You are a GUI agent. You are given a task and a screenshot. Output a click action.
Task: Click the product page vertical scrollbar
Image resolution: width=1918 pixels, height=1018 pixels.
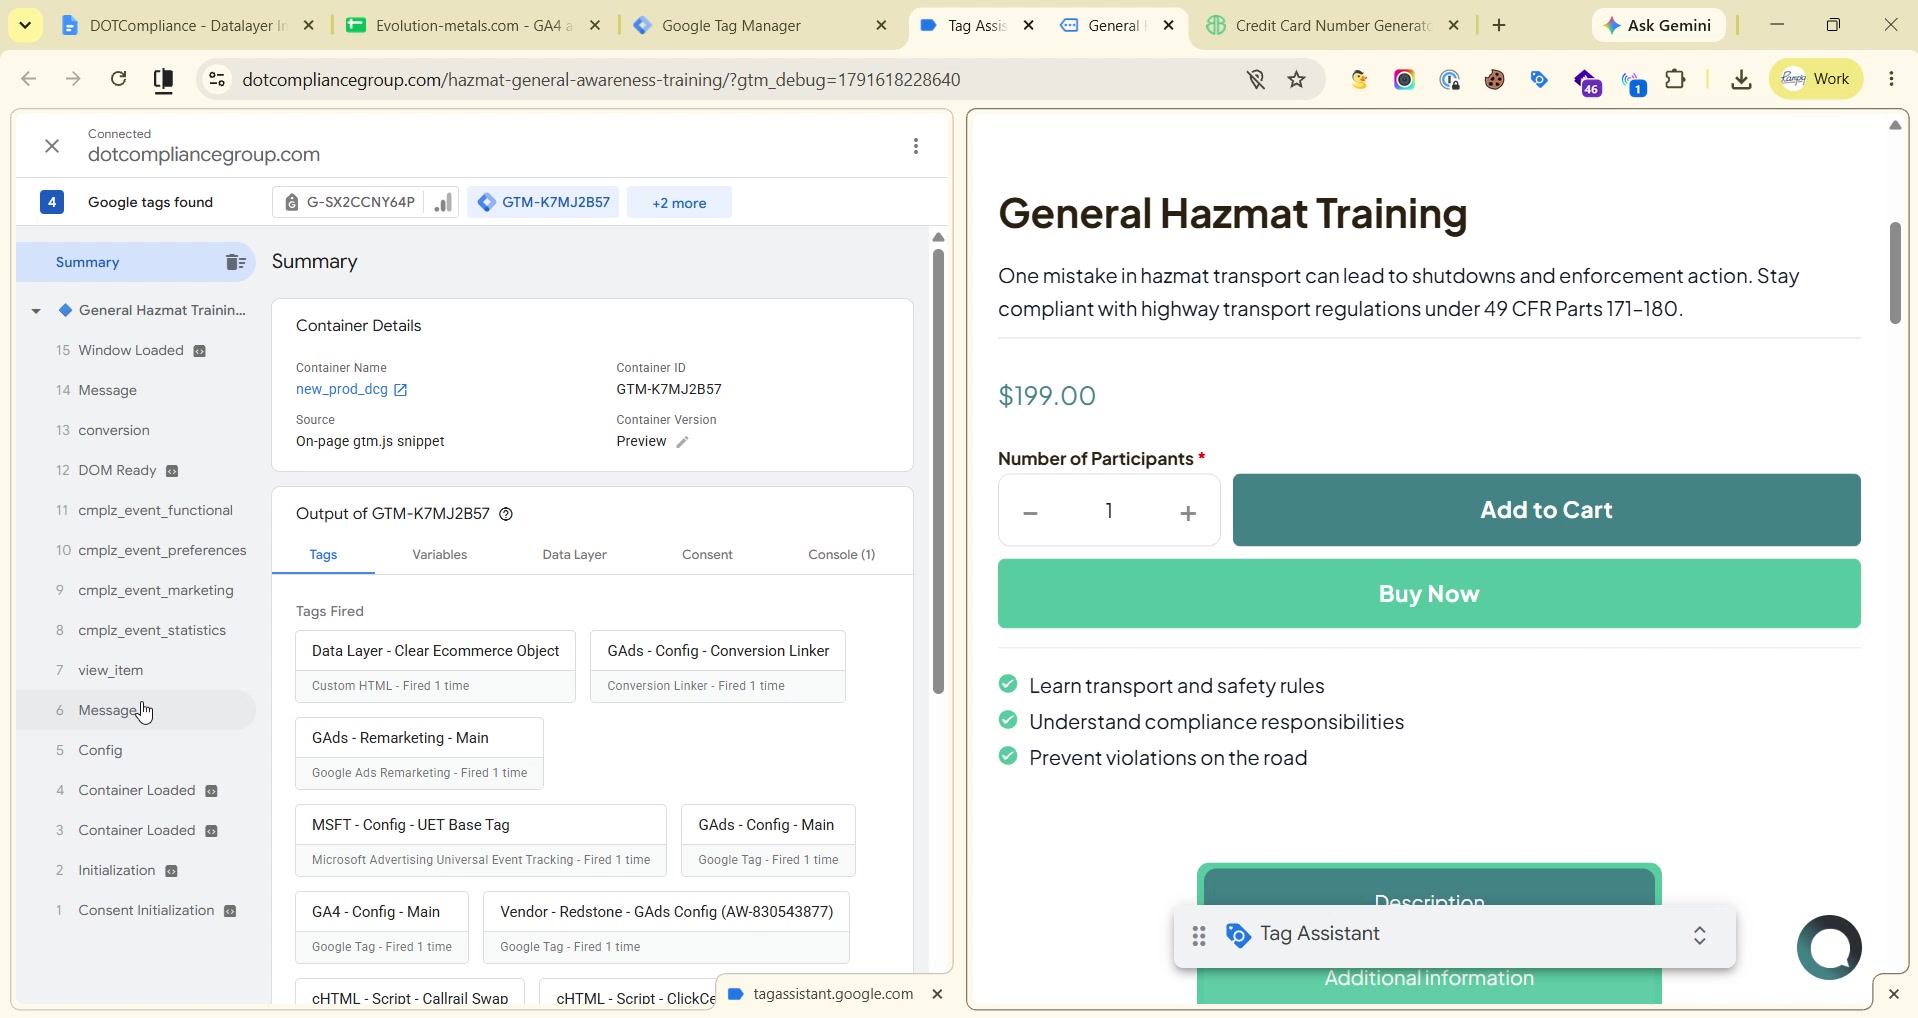click(1895, 273)
